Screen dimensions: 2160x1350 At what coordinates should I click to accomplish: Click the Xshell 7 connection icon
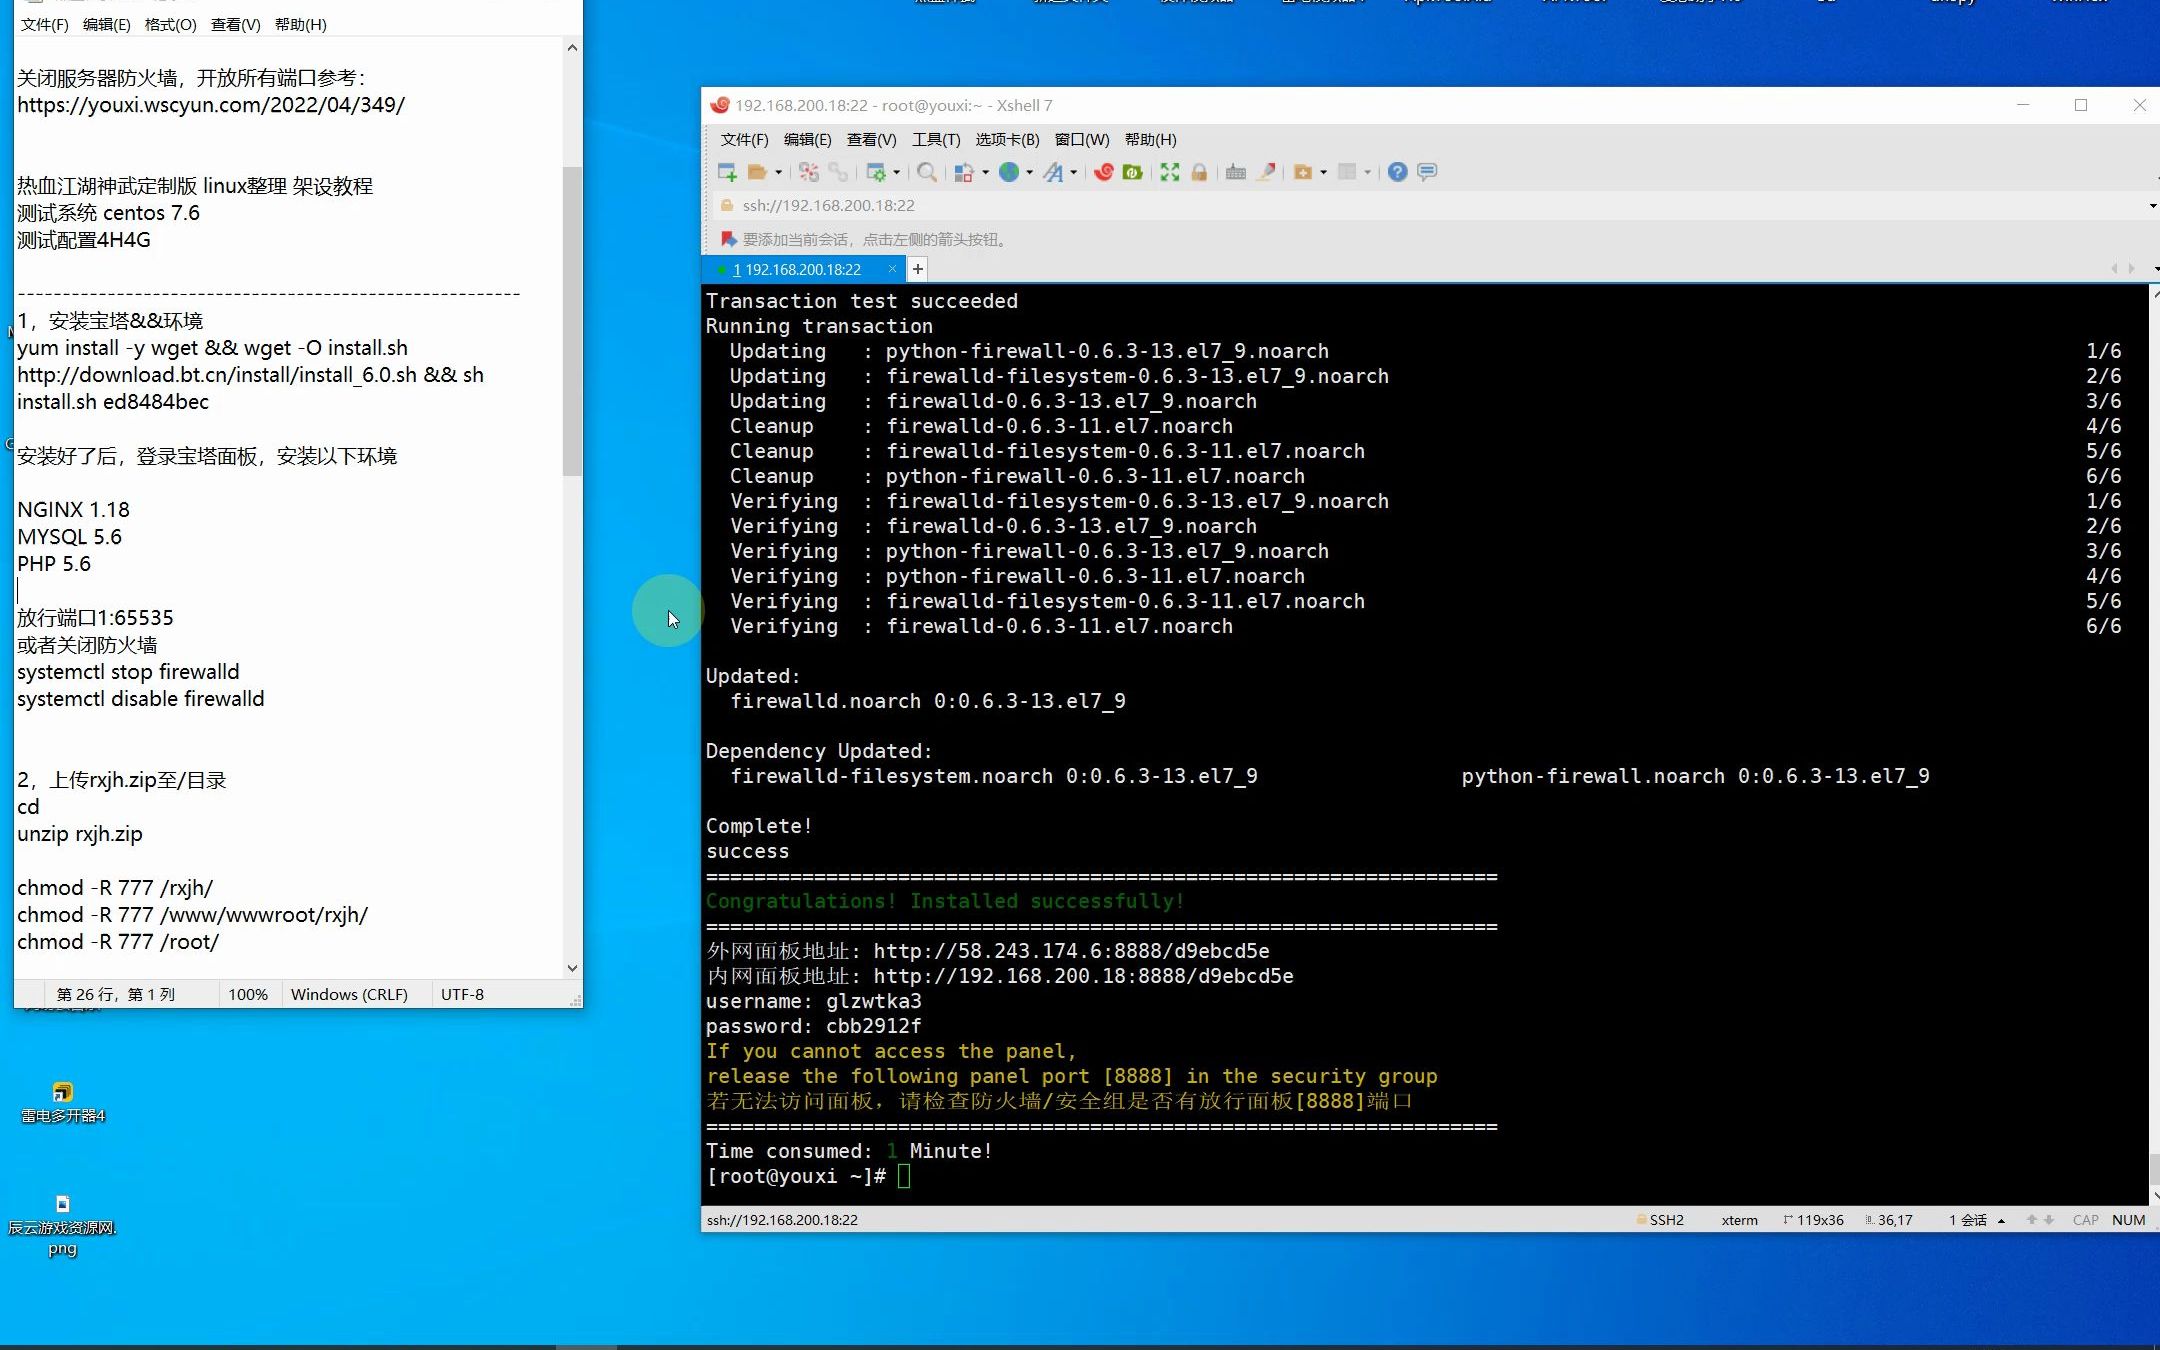tap(728, 171)
